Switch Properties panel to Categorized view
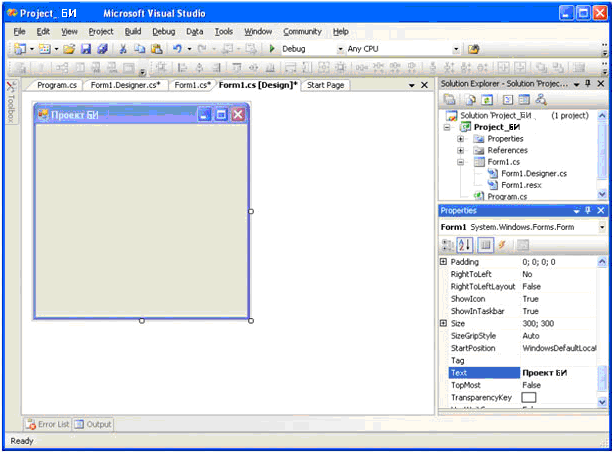Screen dimensions: 612x452 (x=447, y=245)
